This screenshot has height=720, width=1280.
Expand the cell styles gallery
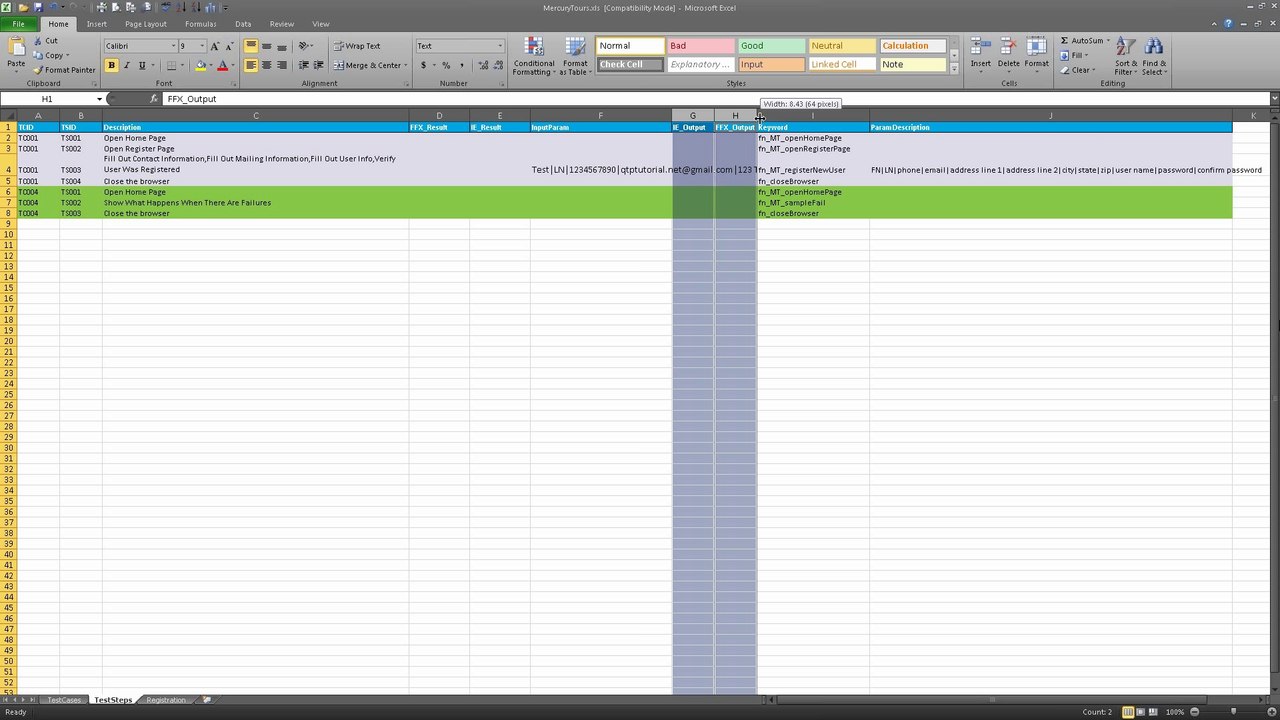pyautogui.click(x=954, y=69)
